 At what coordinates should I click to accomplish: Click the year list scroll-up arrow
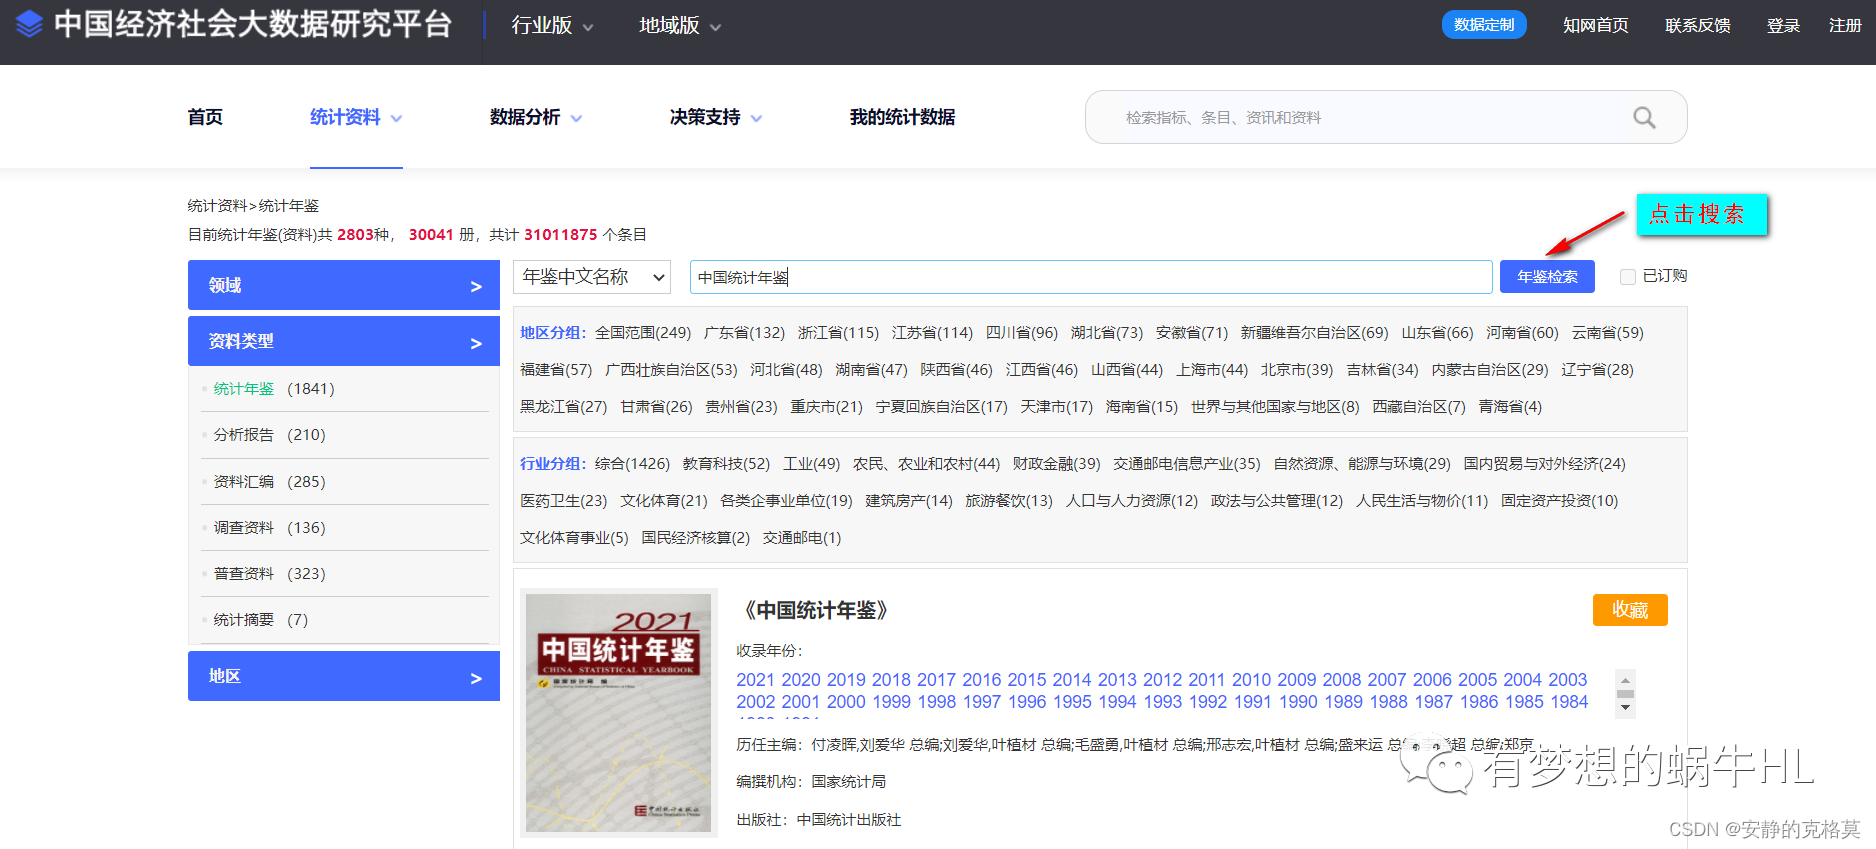coord(1626,678)
